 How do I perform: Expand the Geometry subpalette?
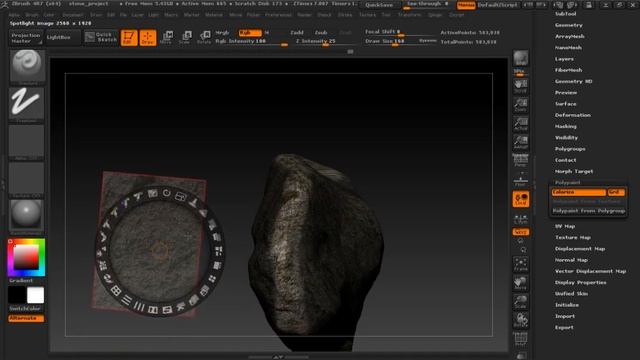569,25
